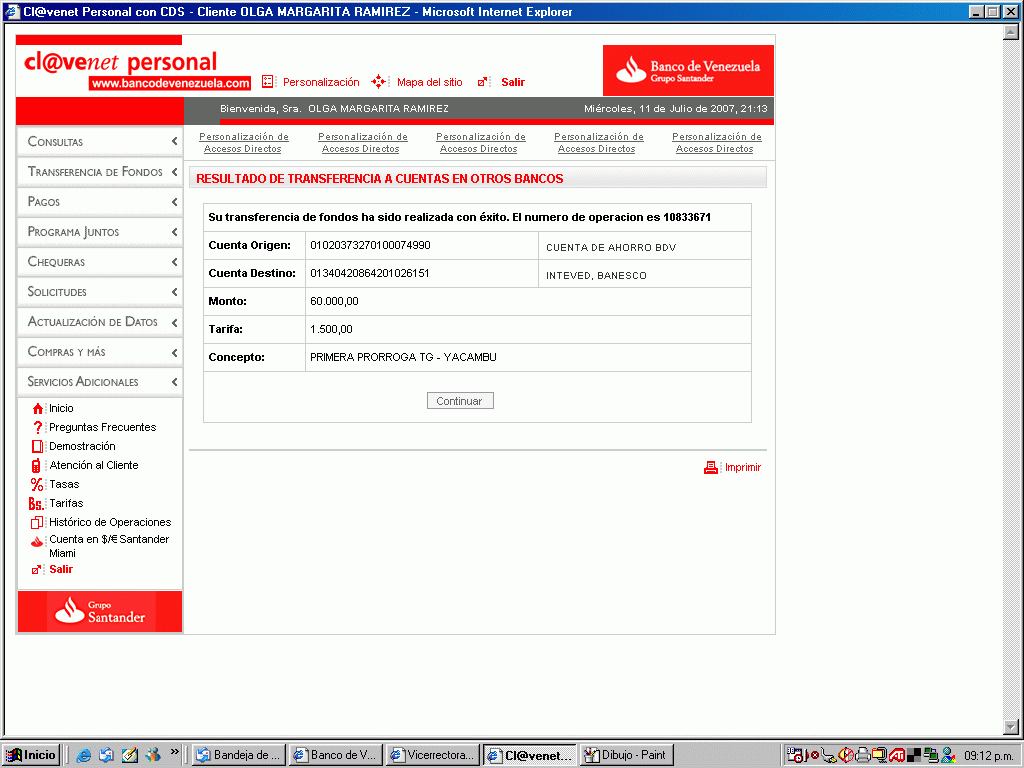Open Personalización link in header

click(321, 82)
